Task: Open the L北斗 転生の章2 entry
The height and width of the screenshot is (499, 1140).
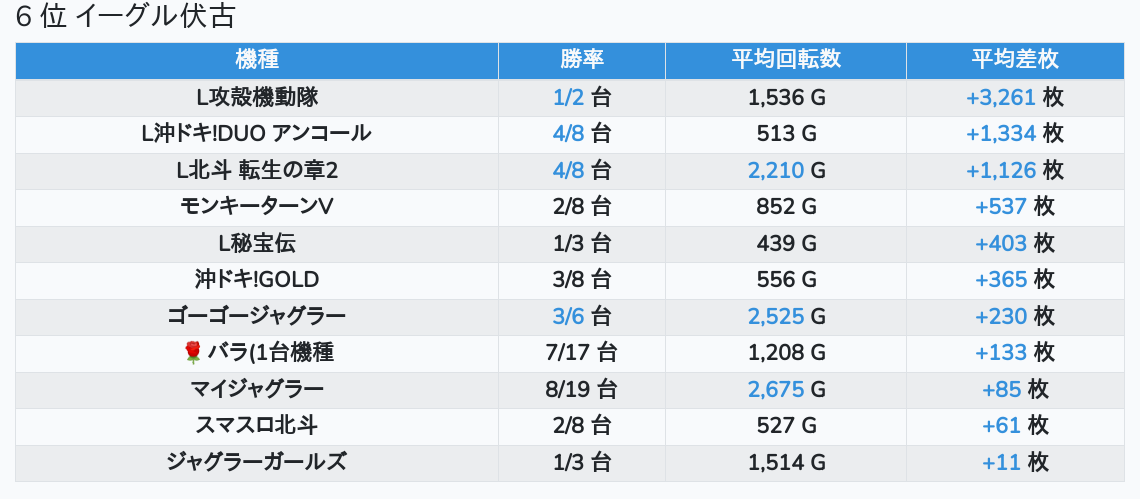Action: coord(257,170)
